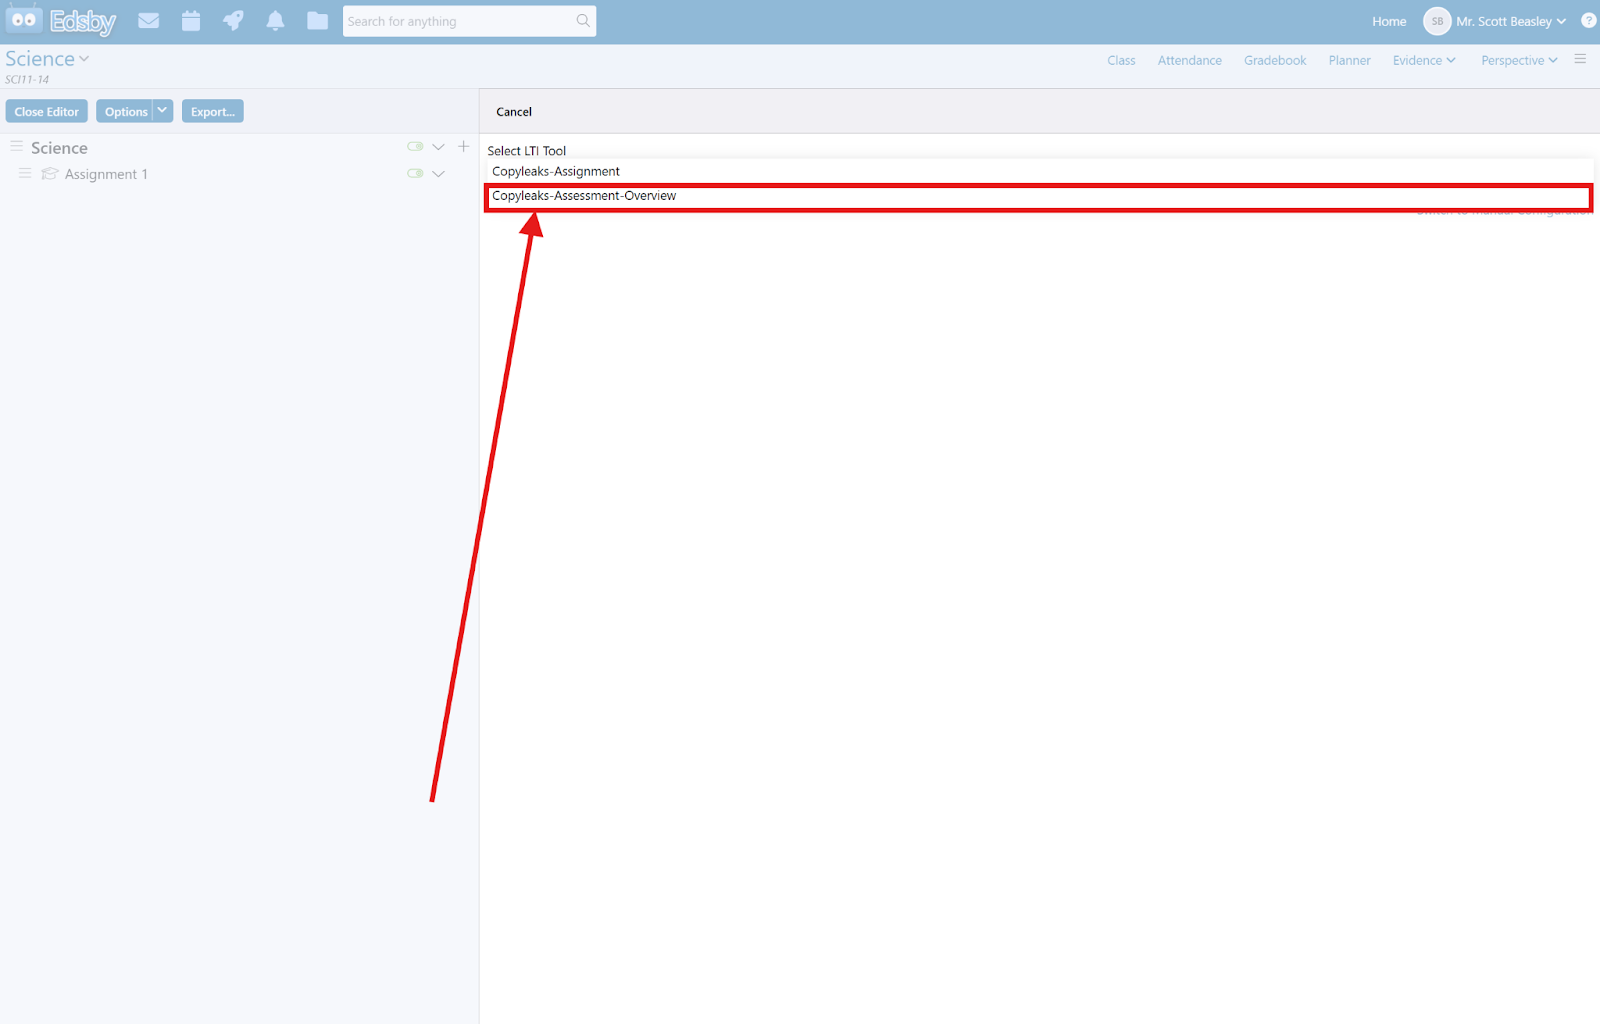
Task: Select Assignment 1 in the tree
Action: point(106,174)
